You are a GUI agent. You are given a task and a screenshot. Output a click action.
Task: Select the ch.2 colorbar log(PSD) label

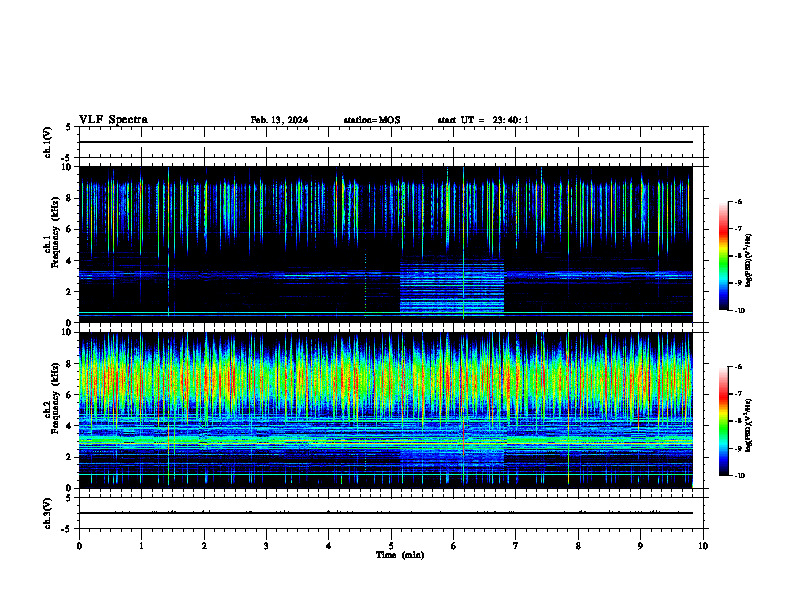748,425
